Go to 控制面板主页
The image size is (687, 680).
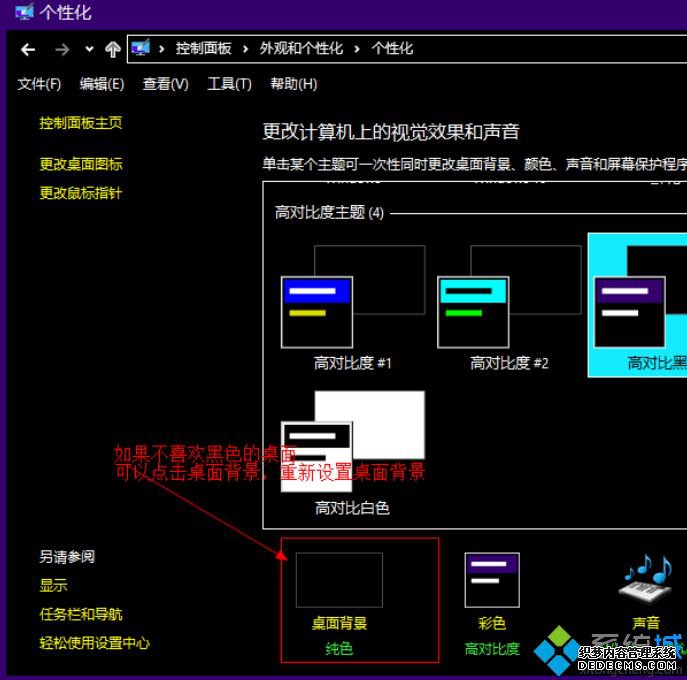pyautogui.click(x=81, y=123)
